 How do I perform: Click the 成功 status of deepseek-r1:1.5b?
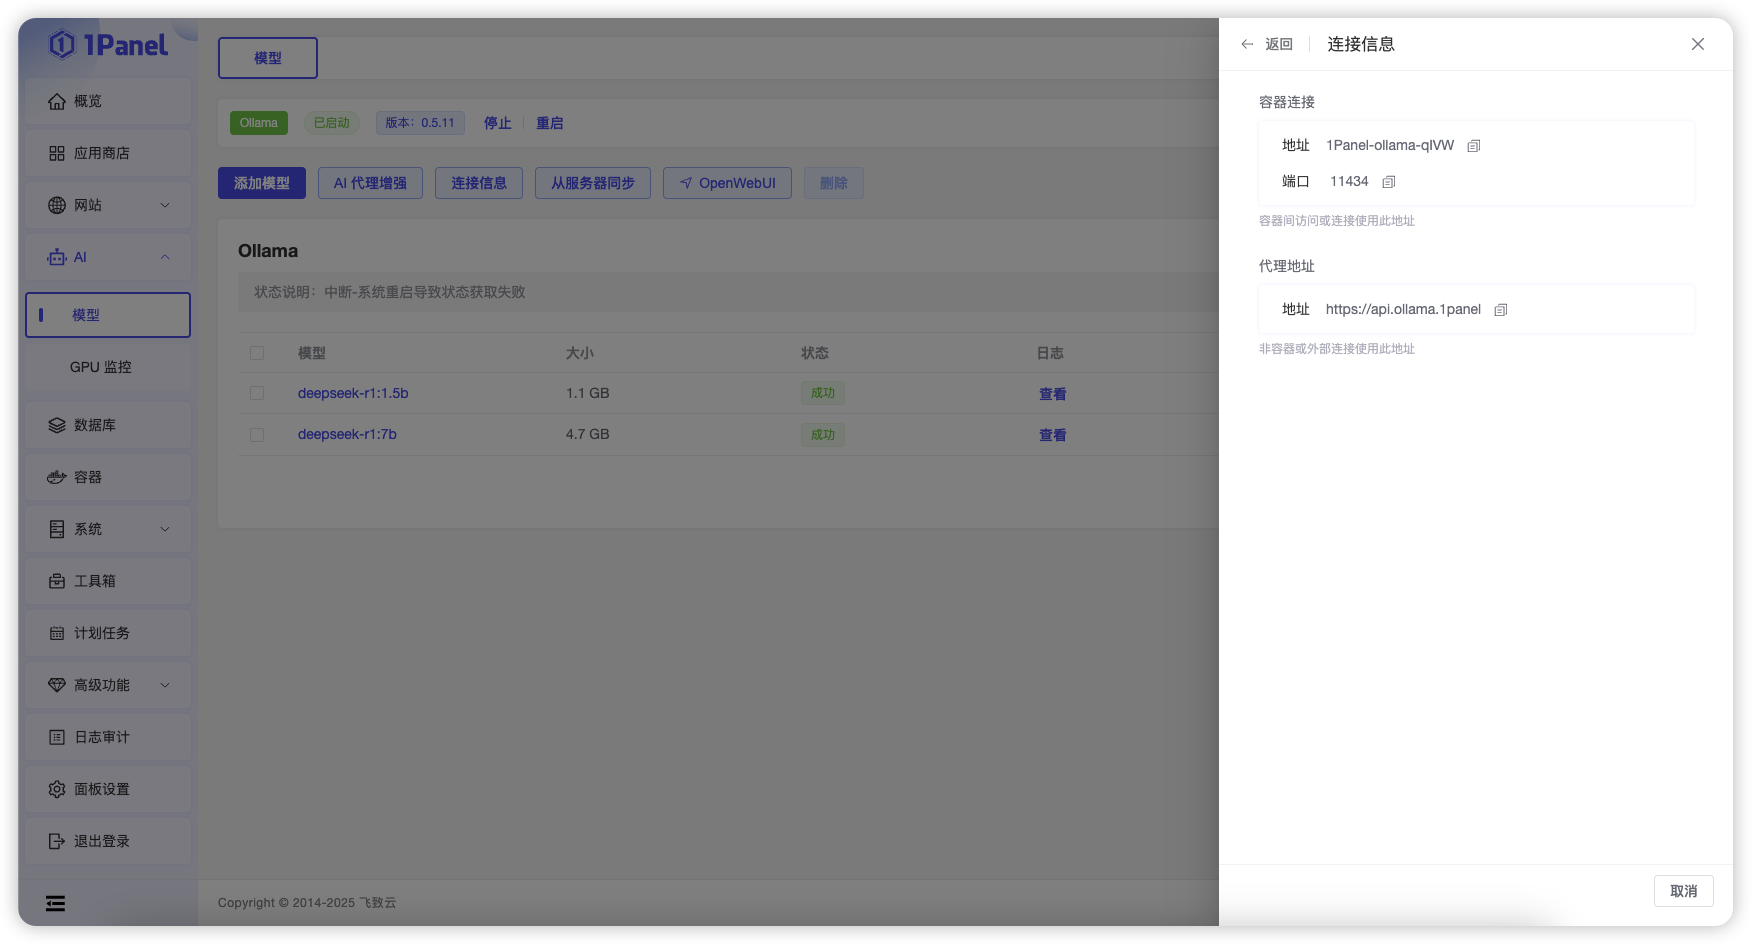(823, 393)
